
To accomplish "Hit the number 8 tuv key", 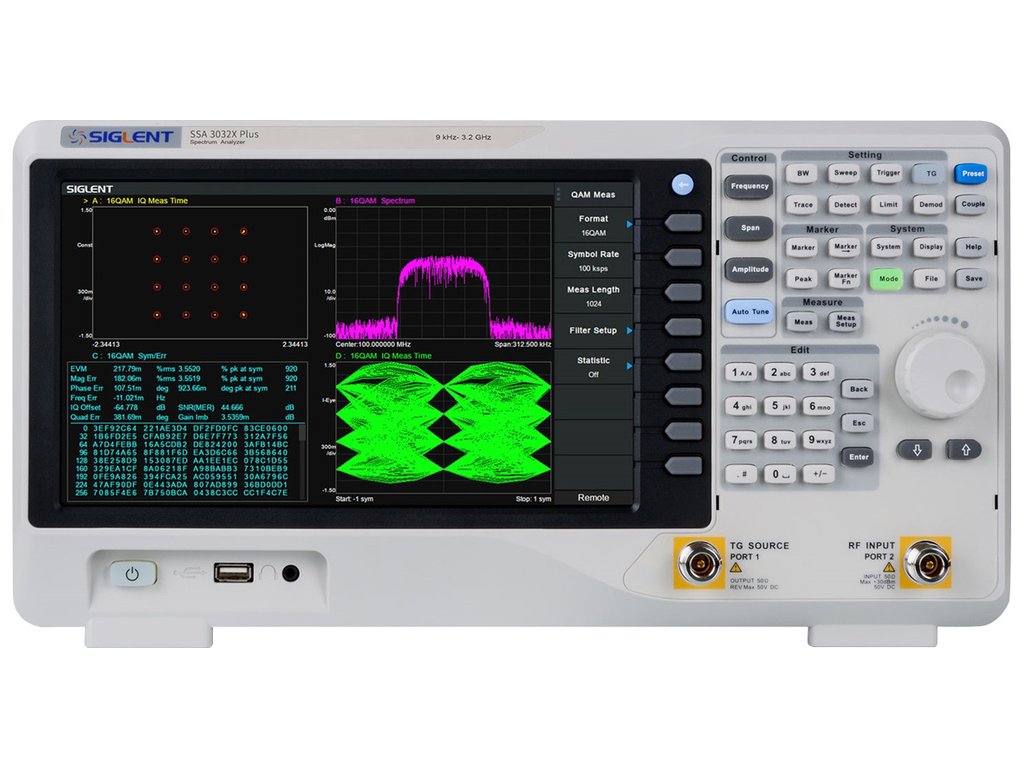I will coord(780,440).
